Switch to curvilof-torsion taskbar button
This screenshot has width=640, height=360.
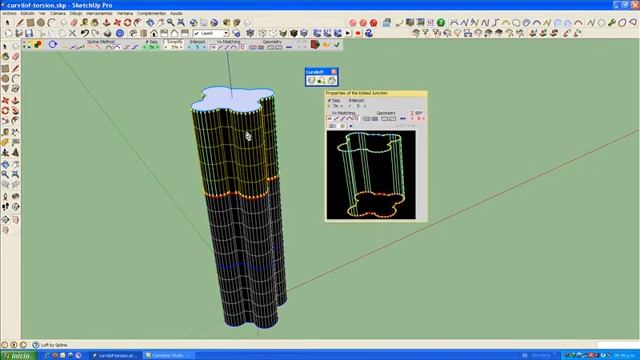(x=116, y=356)
